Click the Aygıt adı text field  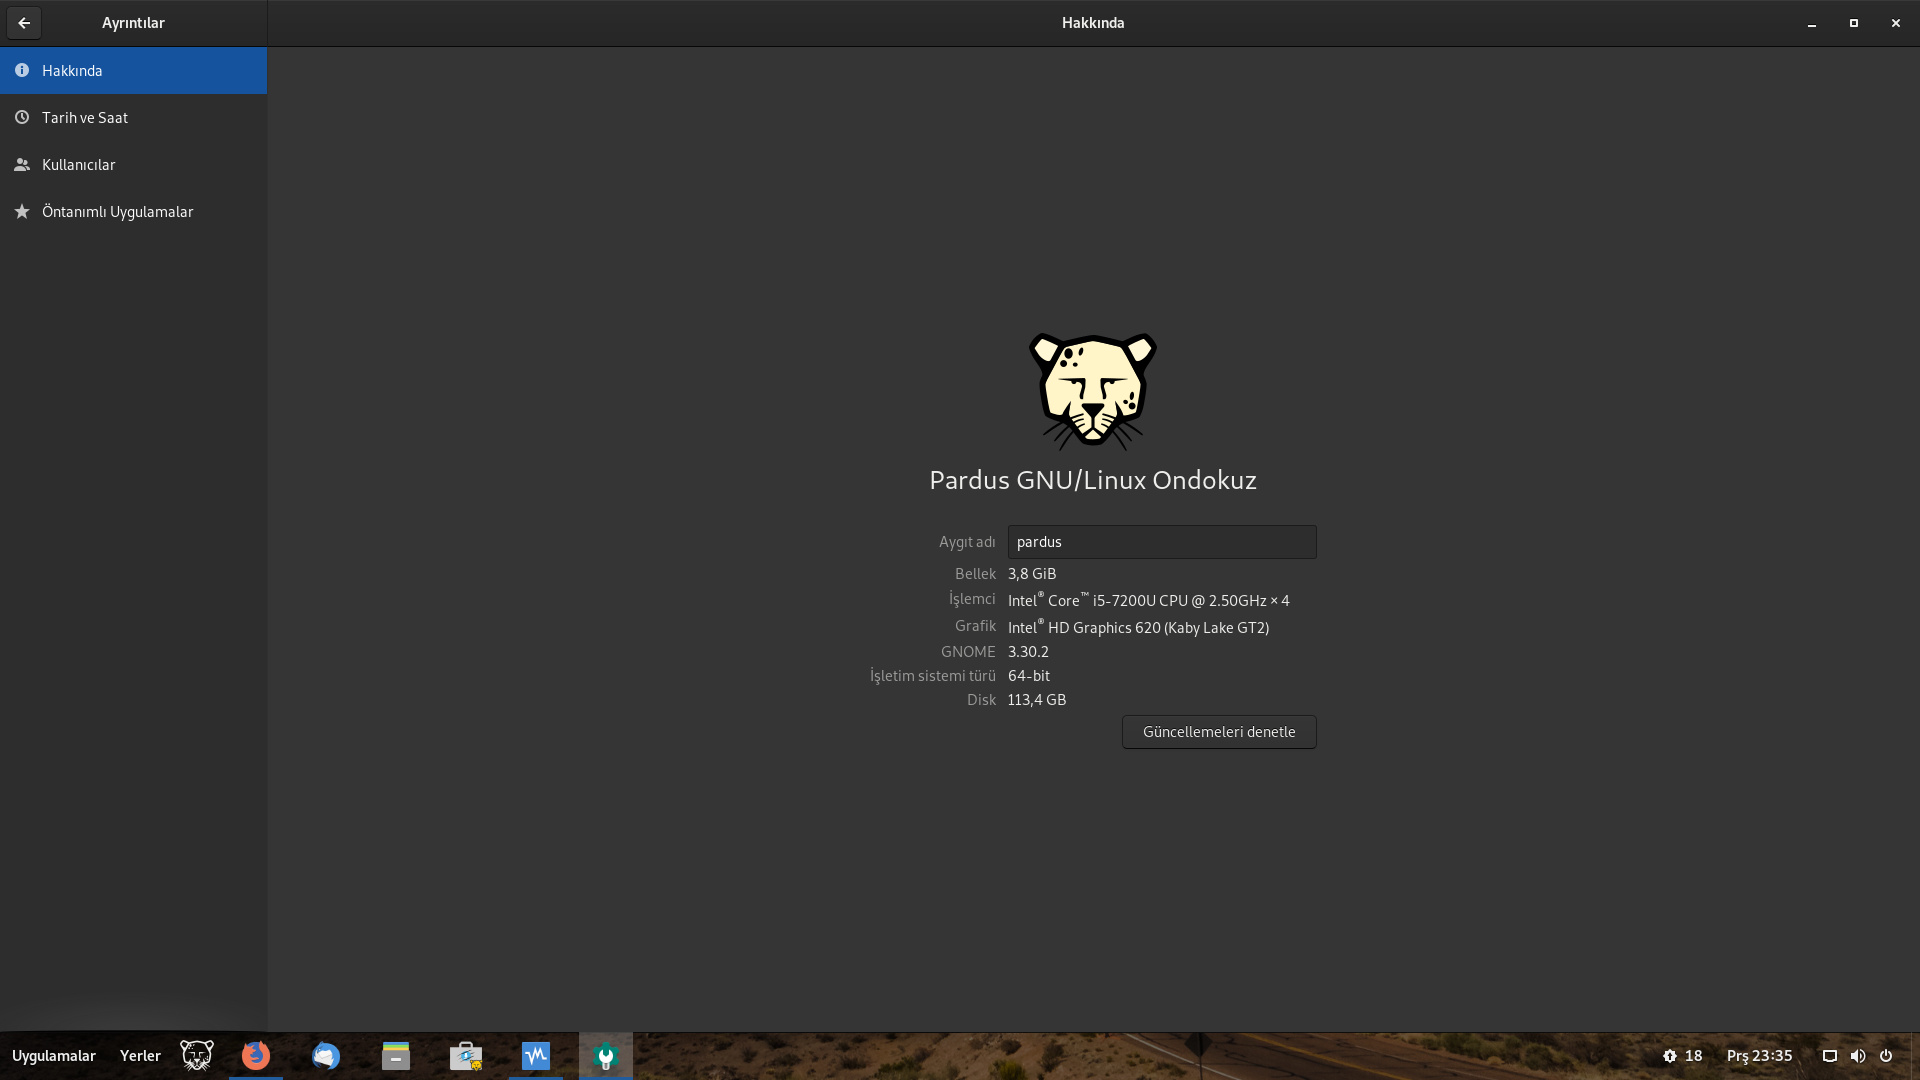pos(1161,542)
